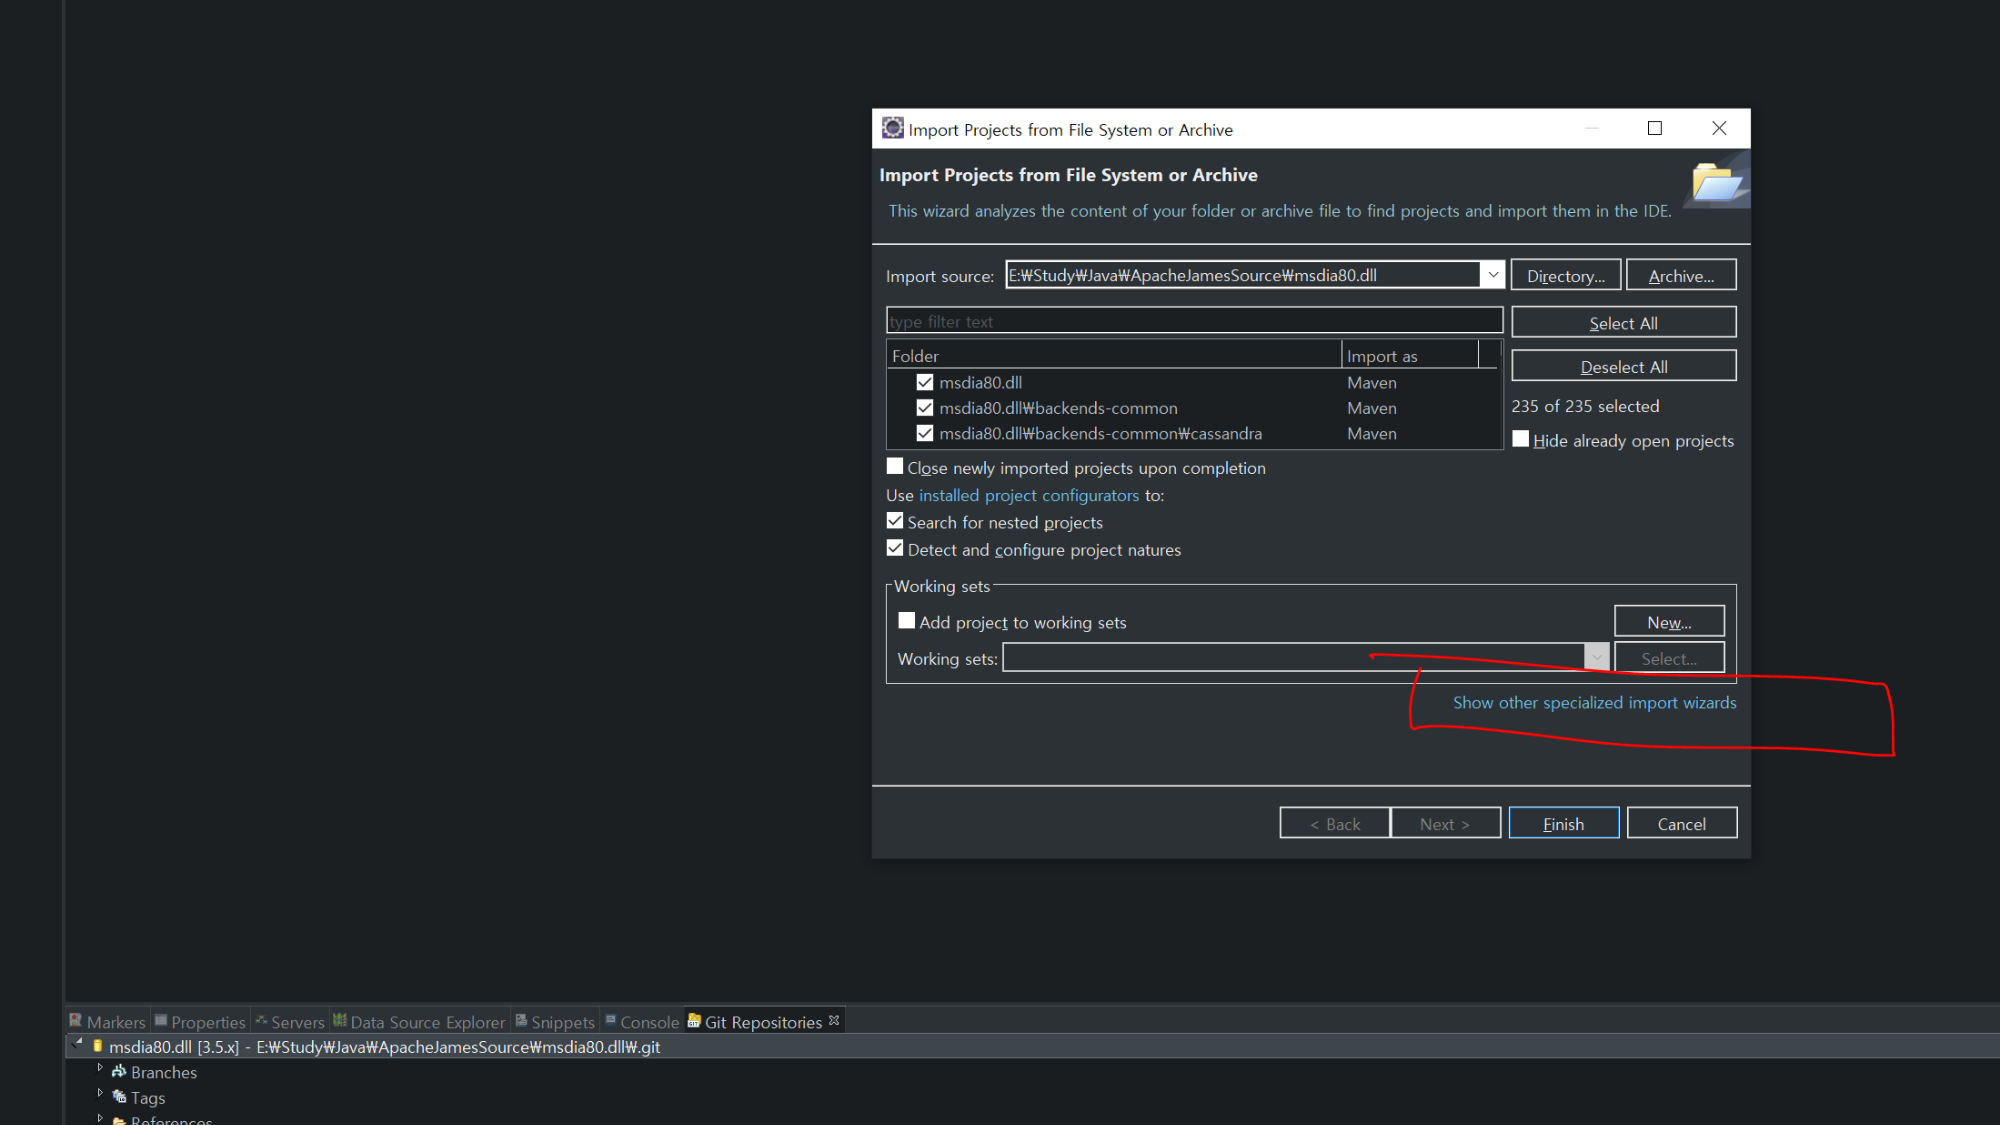Uncheck msdia80.dll\backends-common folder checkbox
The image size is (2000, 1125).
[924, 408]
